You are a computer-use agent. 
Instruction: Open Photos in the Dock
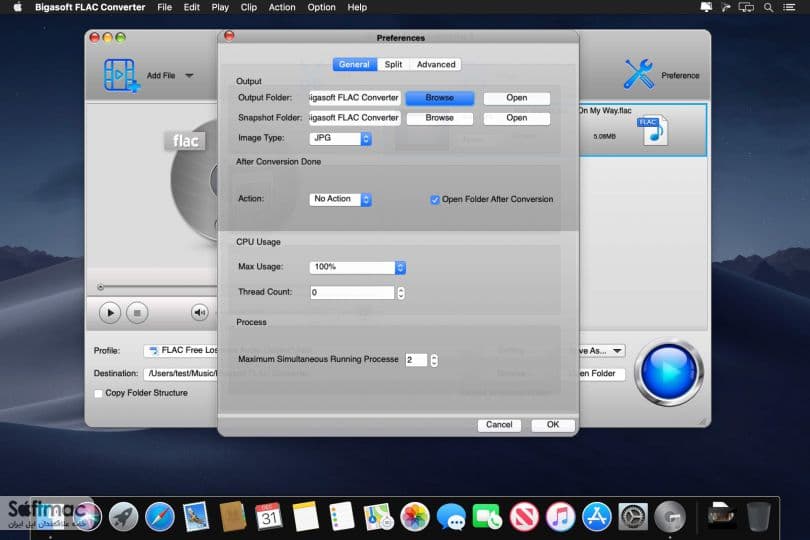point(414,516)
